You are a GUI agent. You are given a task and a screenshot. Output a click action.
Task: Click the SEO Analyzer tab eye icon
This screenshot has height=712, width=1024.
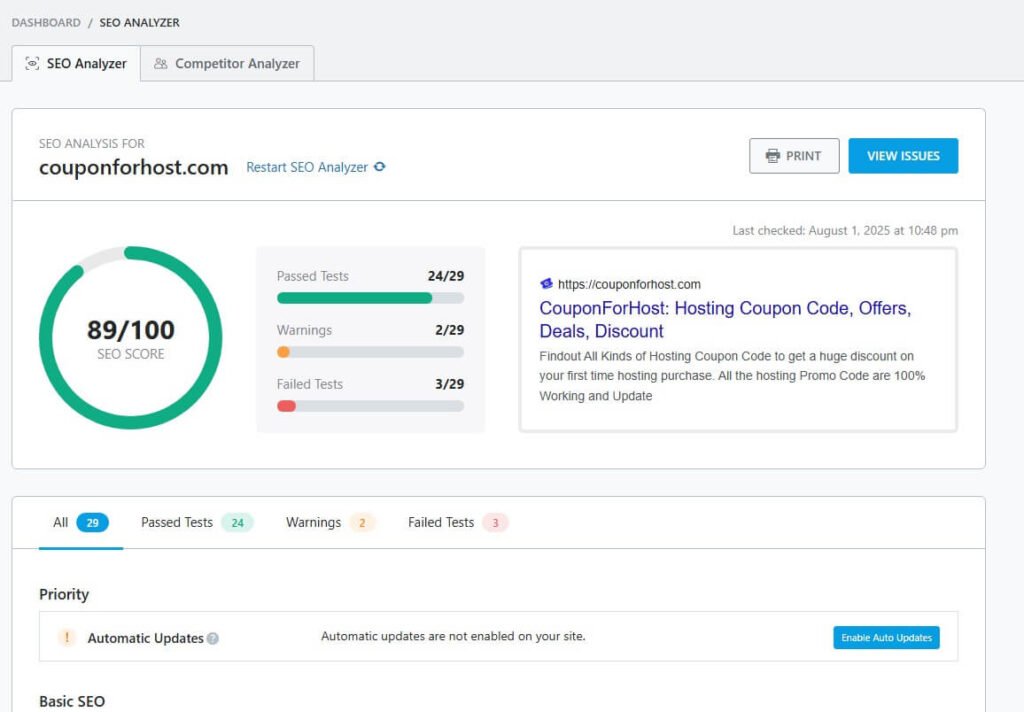[32, 63]
